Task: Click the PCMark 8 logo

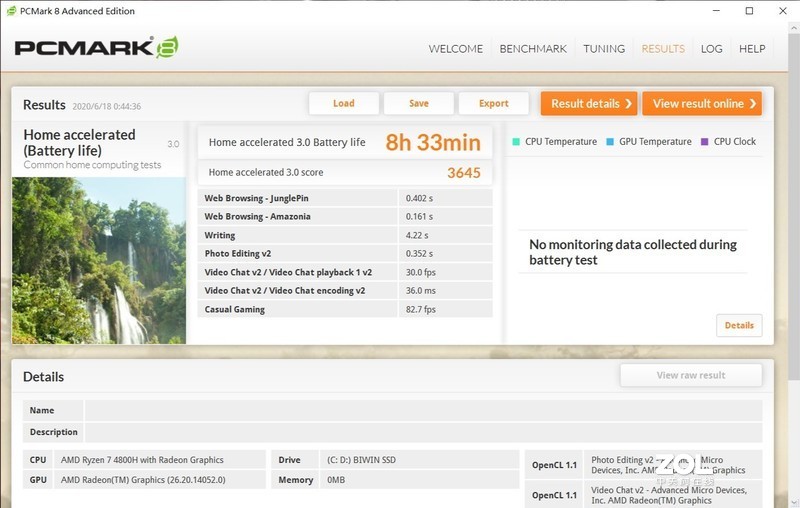Action: 96,47
